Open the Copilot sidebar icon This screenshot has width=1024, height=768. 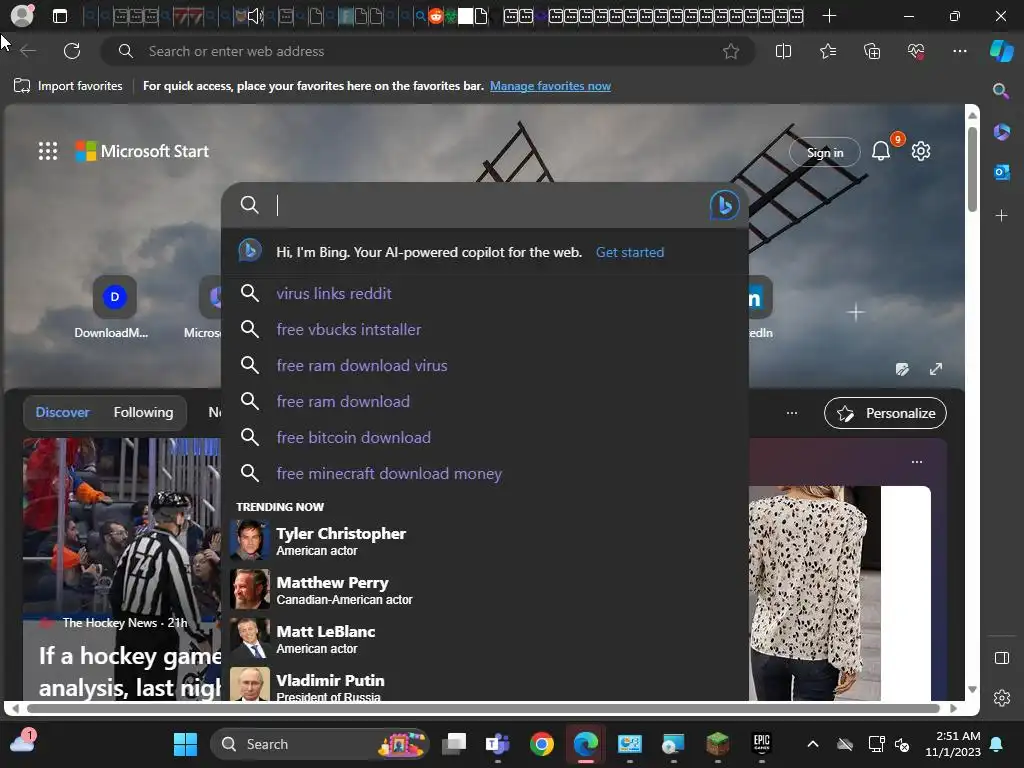(1002, 51)
